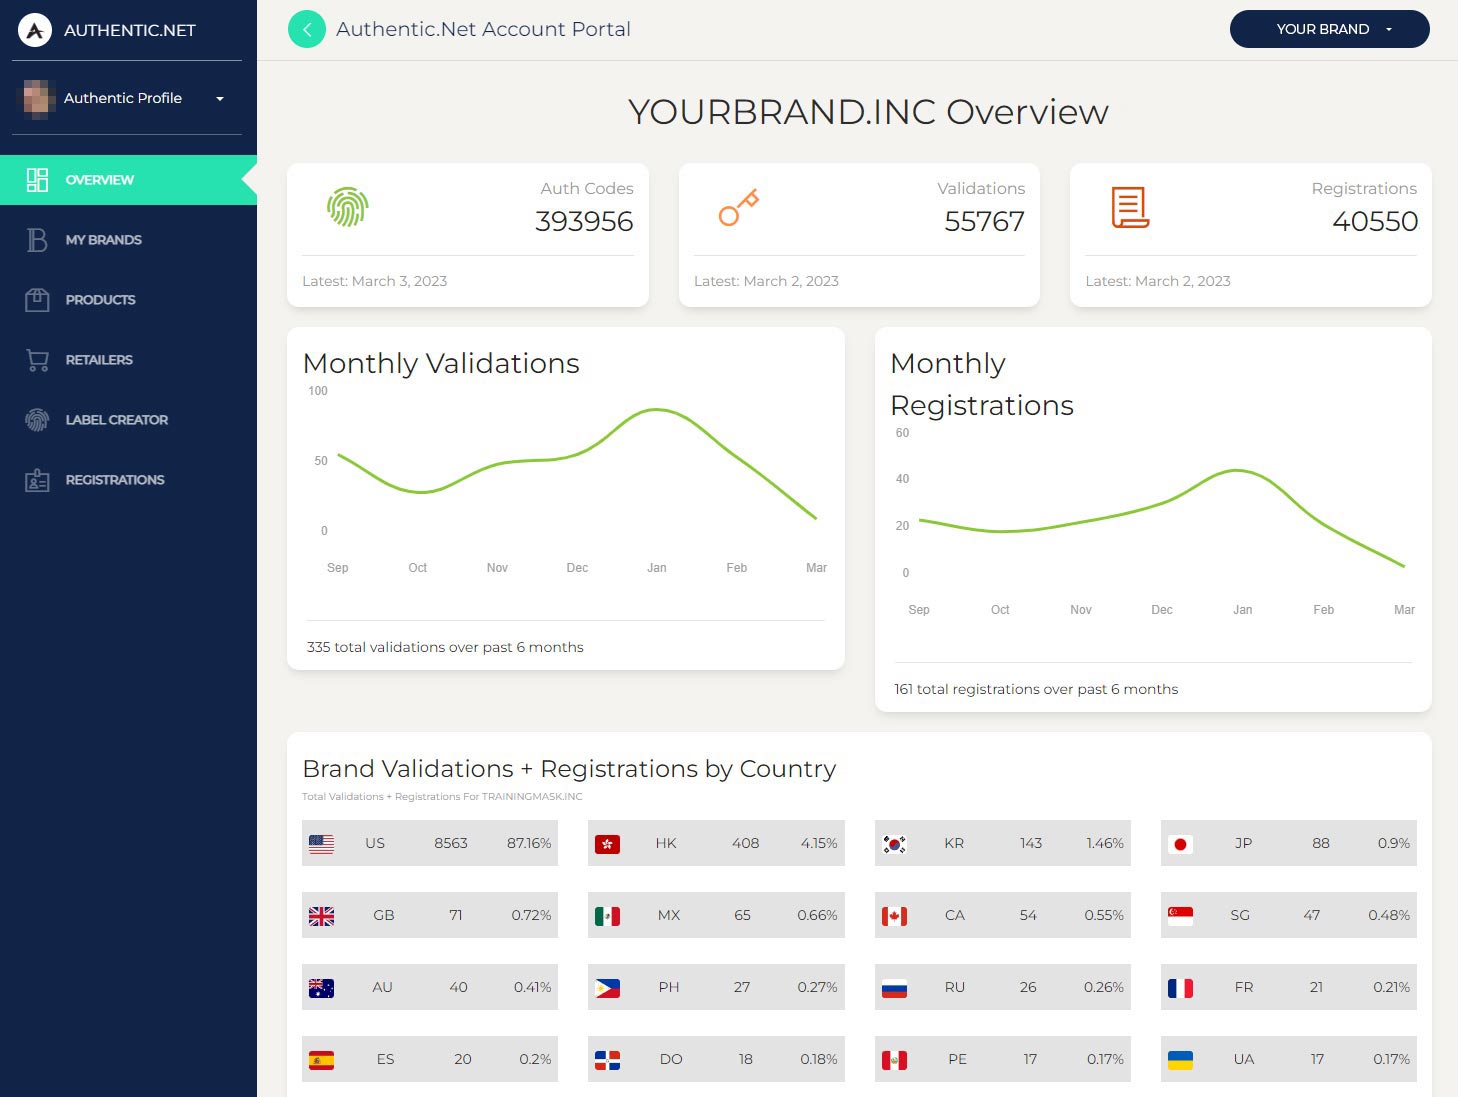Screen dimensions: 1458x1097
Task: Click the Label Creator fingerprint icon
Action: 37,420
